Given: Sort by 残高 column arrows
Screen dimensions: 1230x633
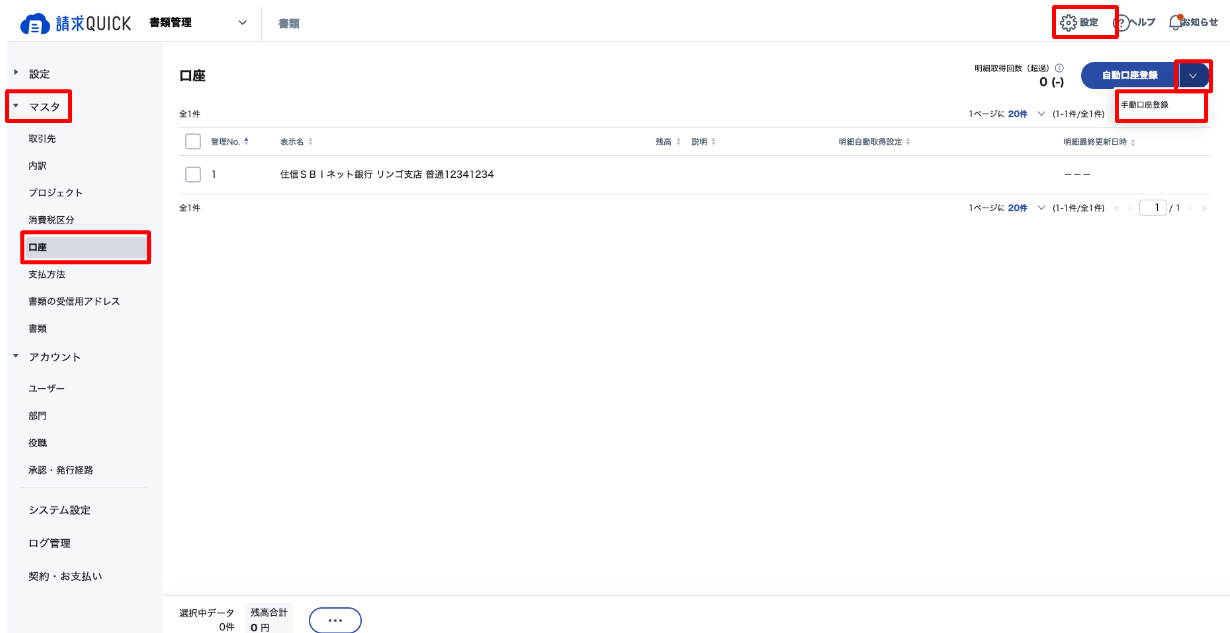Looking at the screenshot, I should [x=680, y=142].
